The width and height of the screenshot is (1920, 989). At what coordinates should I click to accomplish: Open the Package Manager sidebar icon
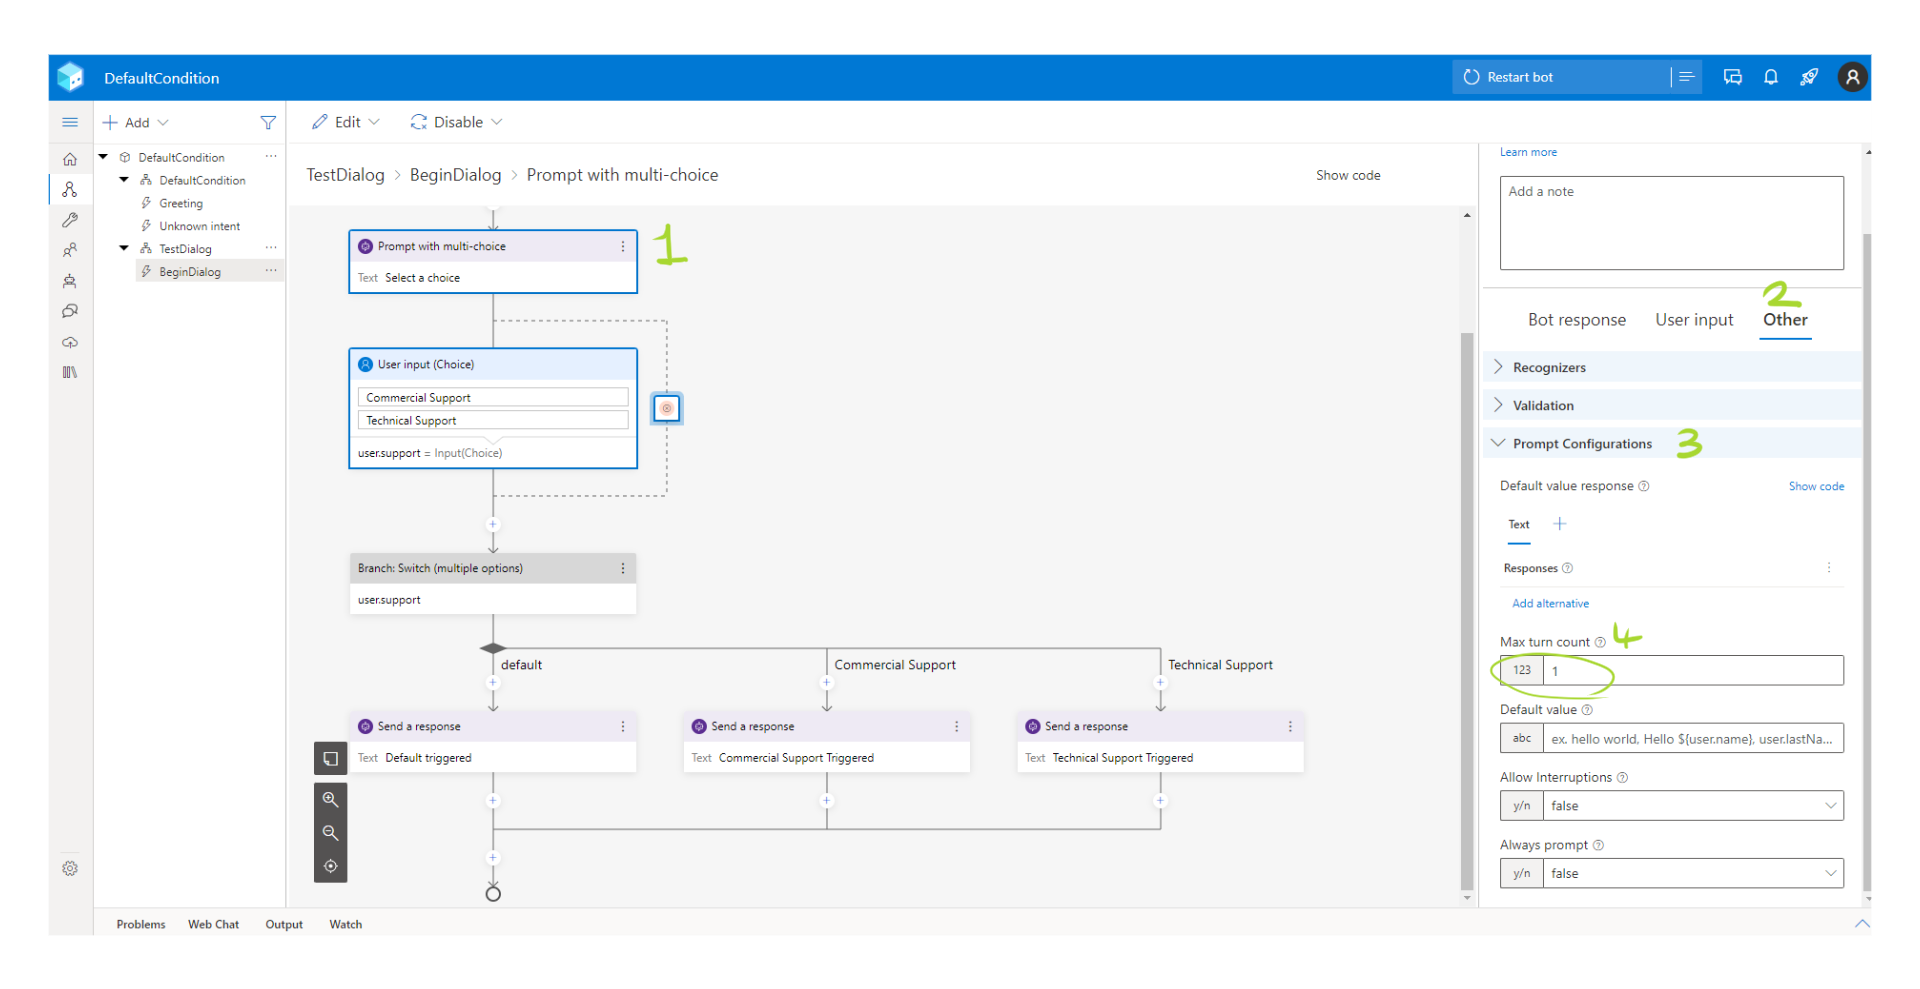[70, 372]
